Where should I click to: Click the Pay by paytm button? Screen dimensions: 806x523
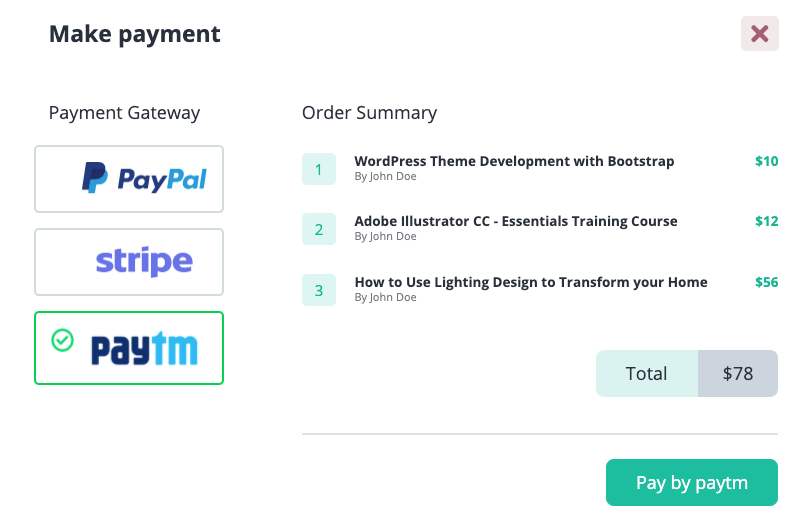click(x=691, y=483)
